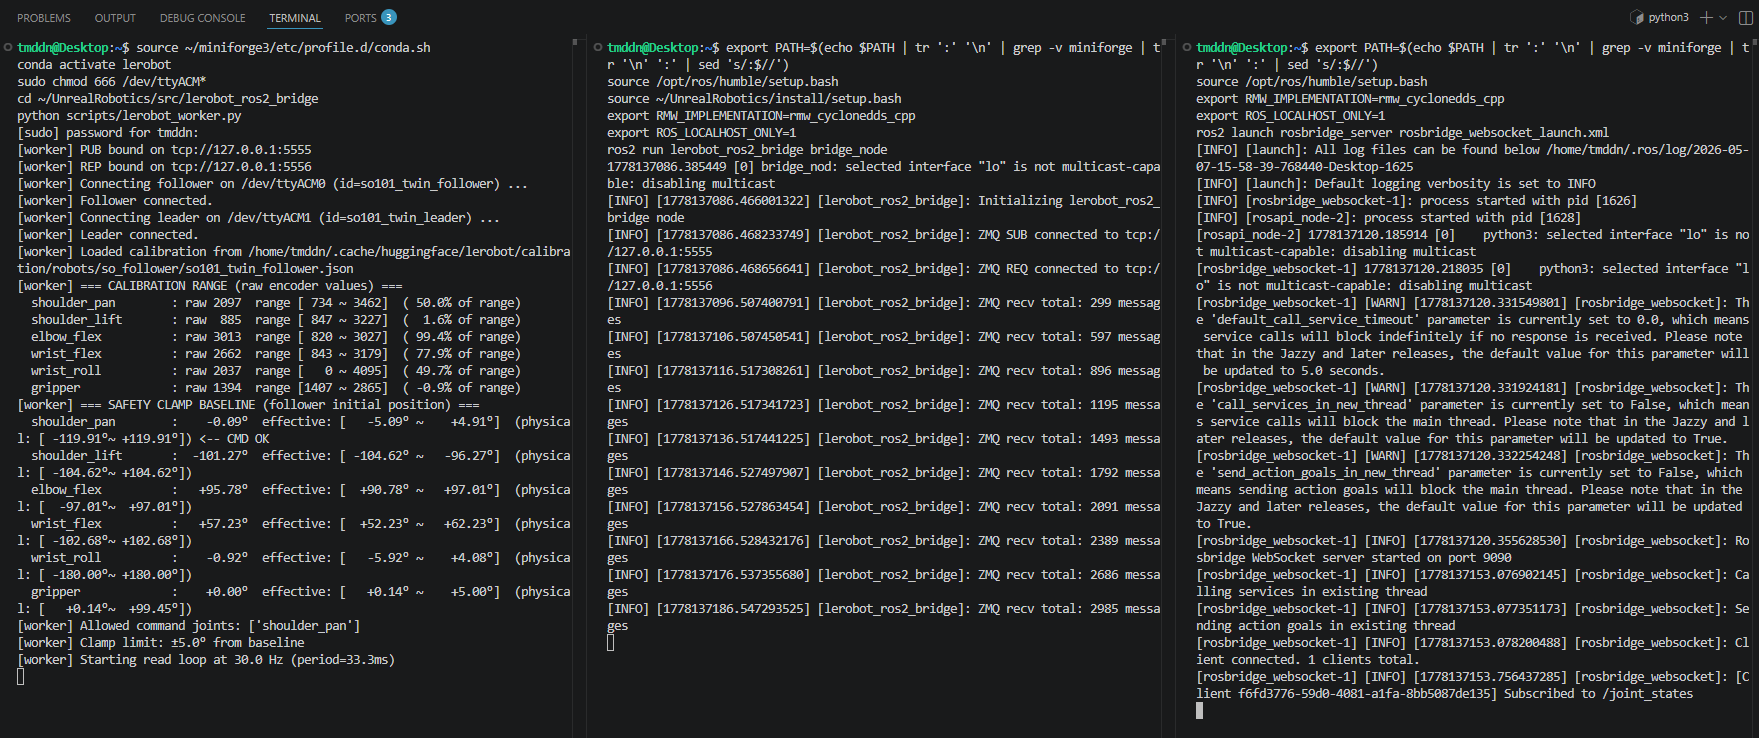Click the shoulder_pan raw 2097 calibration row

click(276, 302)
